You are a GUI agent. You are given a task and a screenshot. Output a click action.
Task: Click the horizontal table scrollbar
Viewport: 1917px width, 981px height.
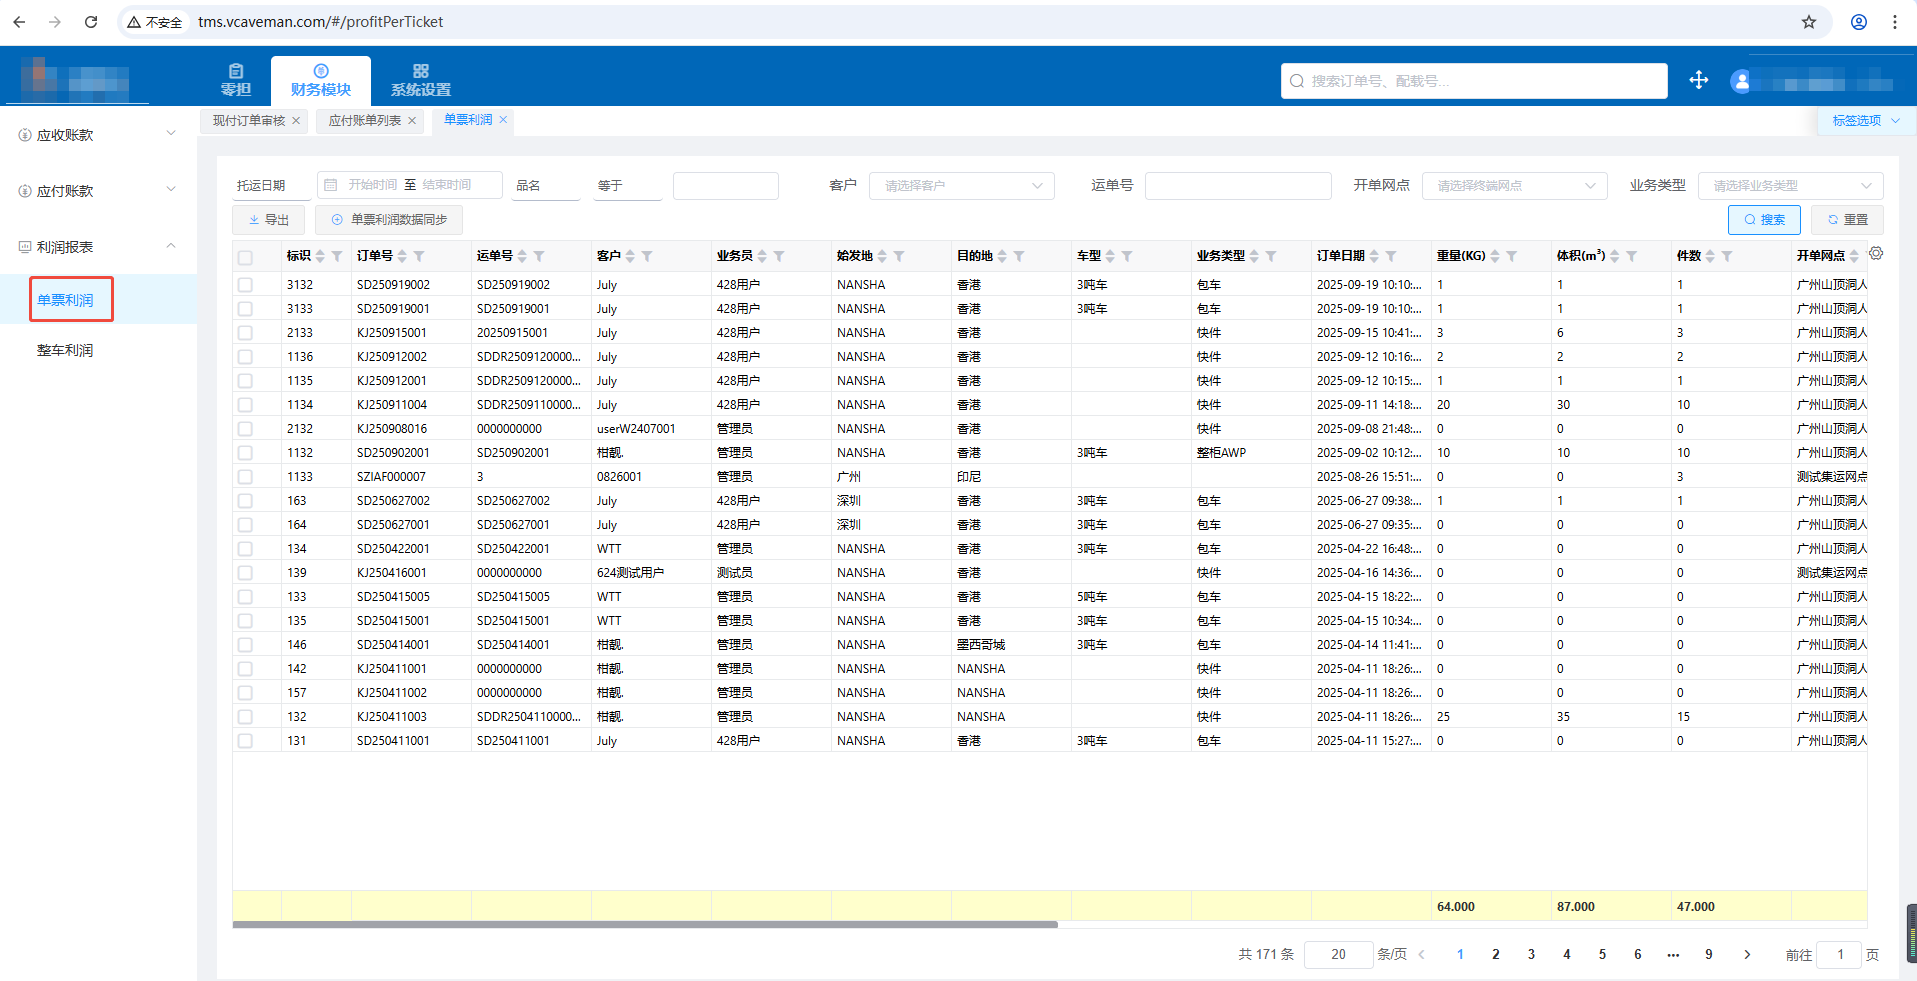[x=645, y=925]
